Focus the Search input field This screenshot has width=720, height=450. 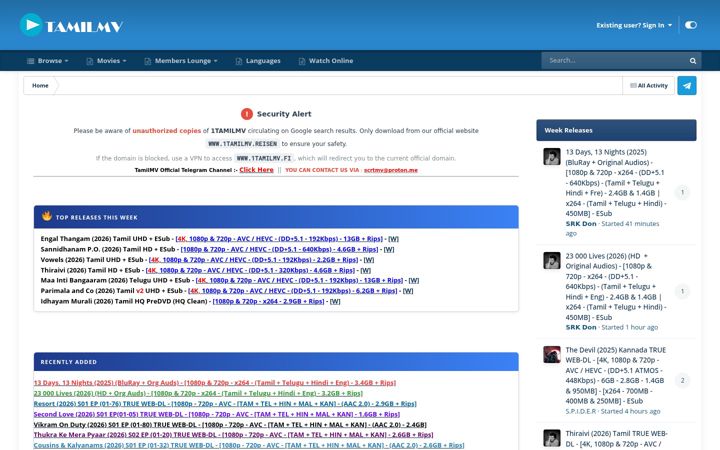click(x=615, y=61)
